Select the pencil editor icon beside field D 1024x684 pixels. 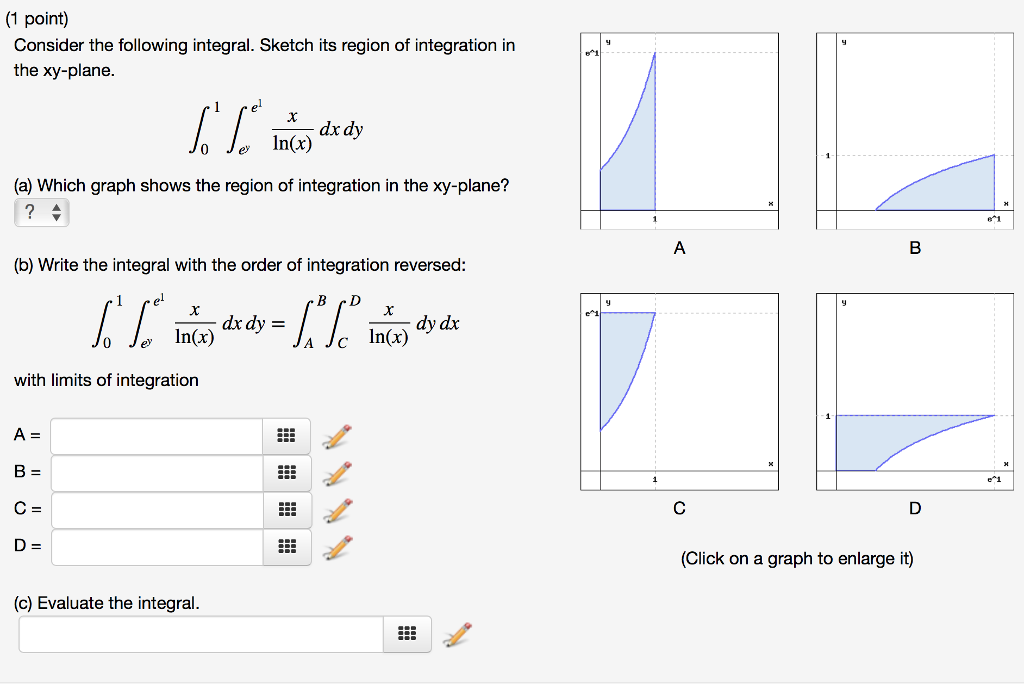(x=337, y=547)
